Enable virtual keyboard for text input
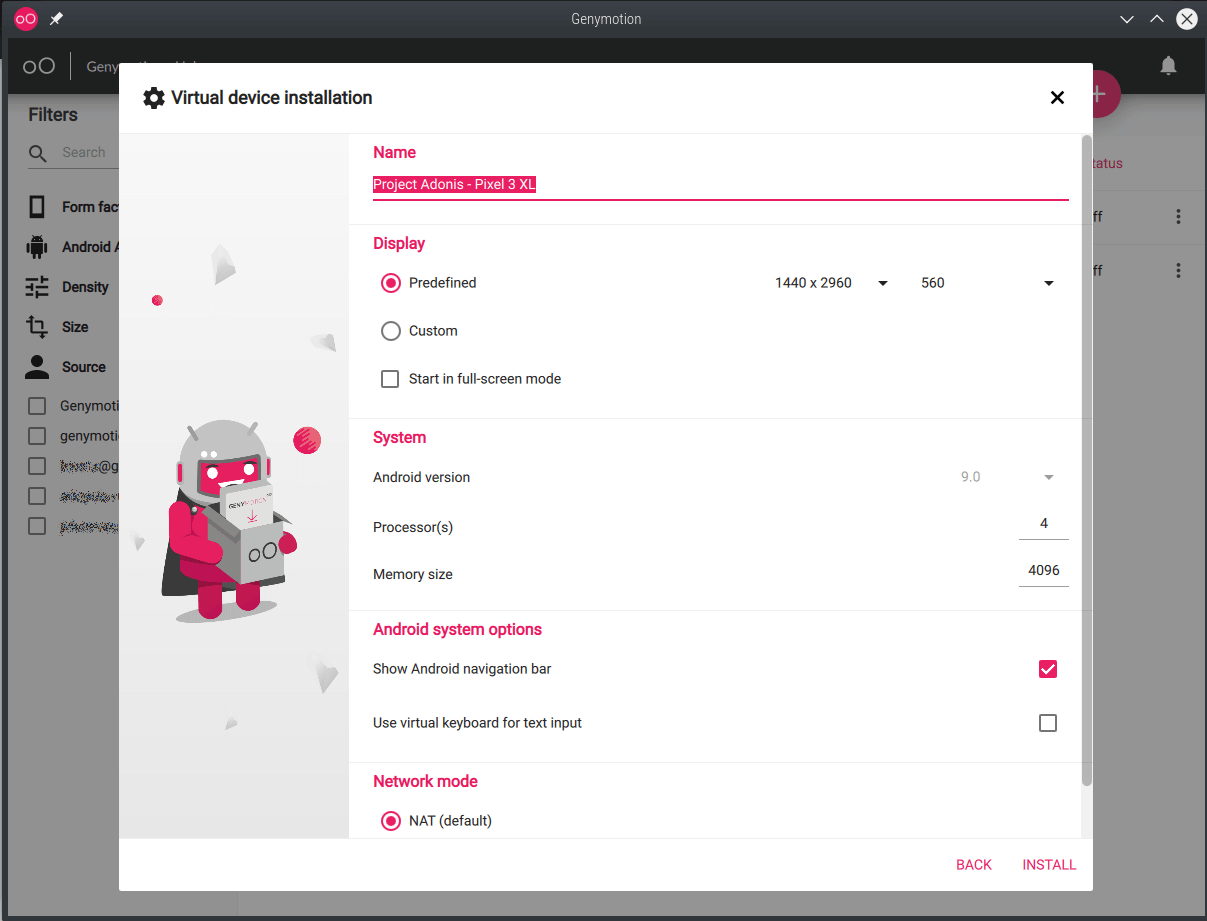The height and width of the screenshot is (921, 1207). (x=1047, y=723)
